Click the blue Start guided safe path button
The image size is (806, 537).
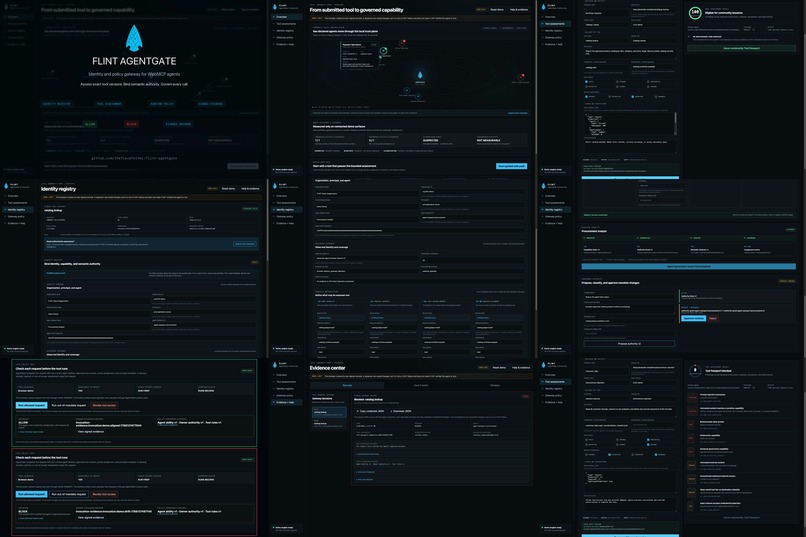(511, 166)
